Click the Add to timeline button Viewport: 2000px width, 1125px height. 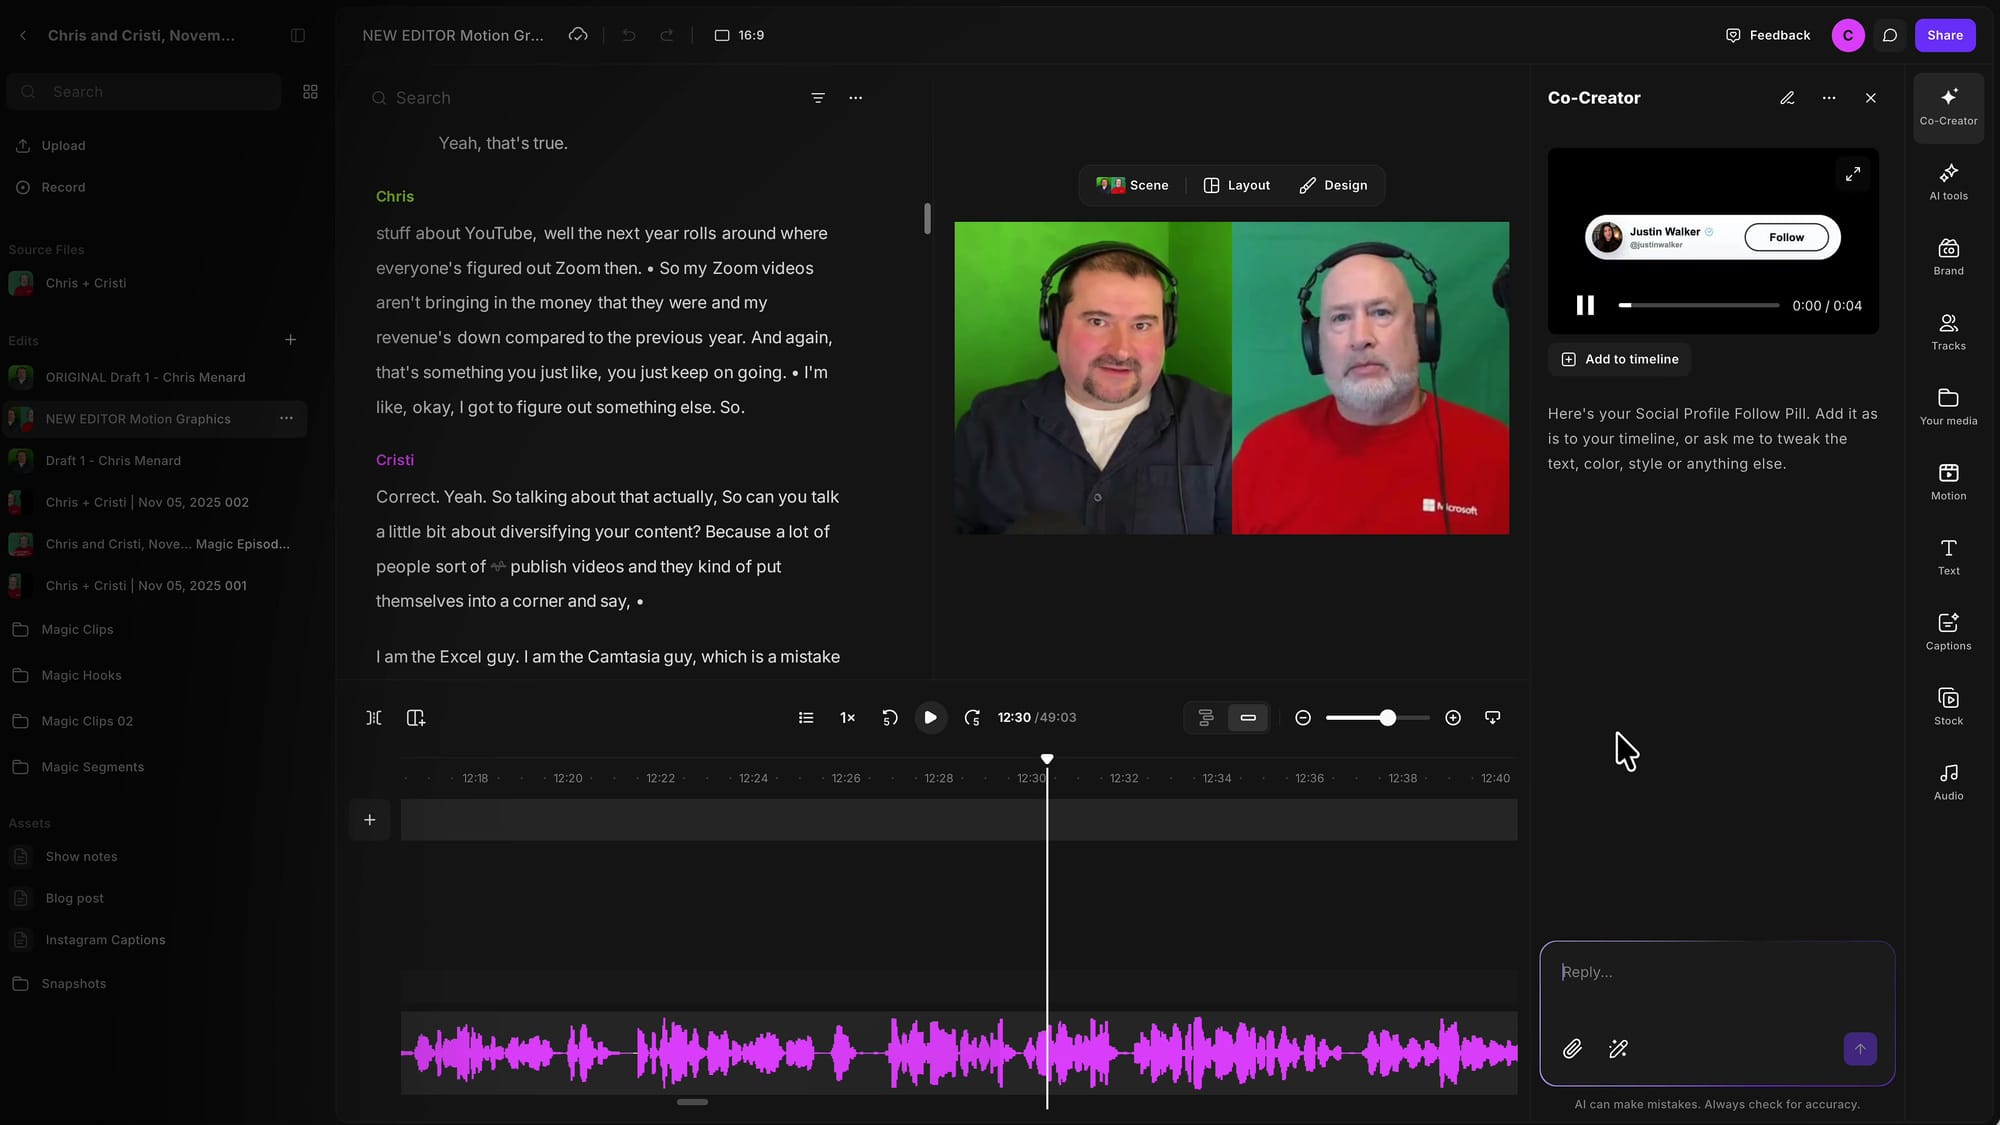[x=1620, y=359]
